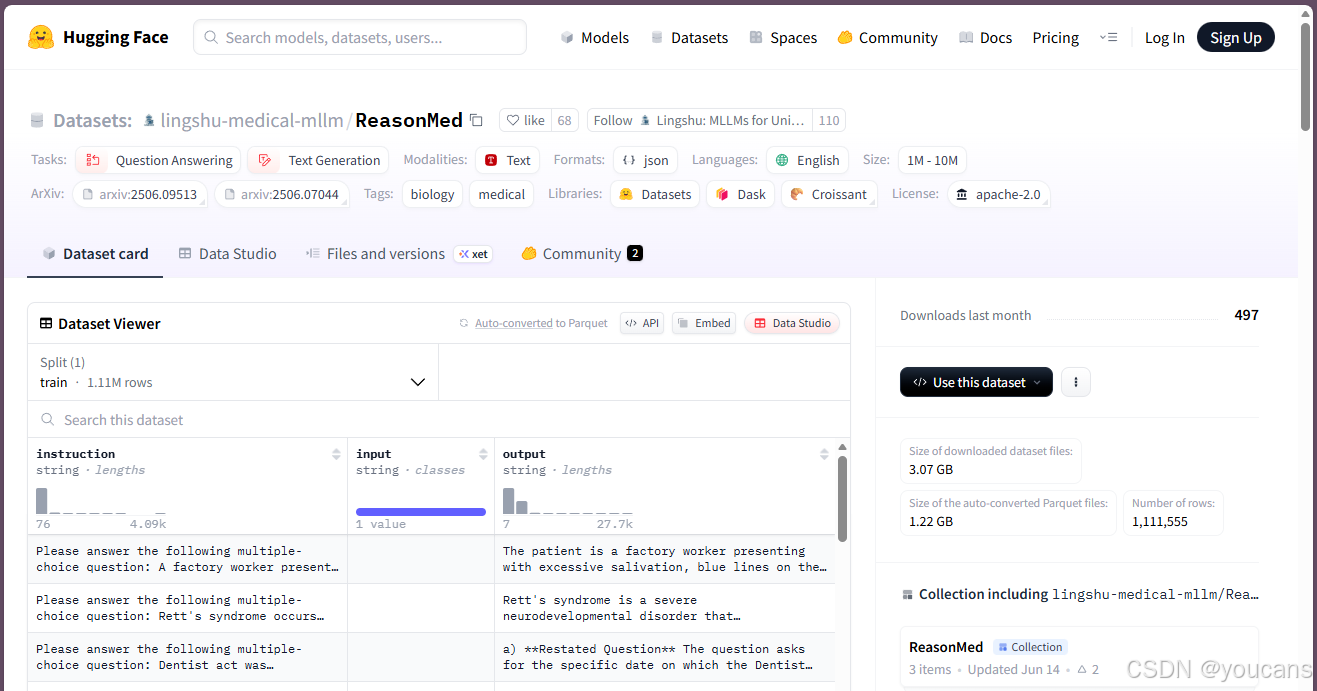This screenshot has width=1317, height=691.
Task: Open the factory worker instruction row
Action: pos(187,559)
